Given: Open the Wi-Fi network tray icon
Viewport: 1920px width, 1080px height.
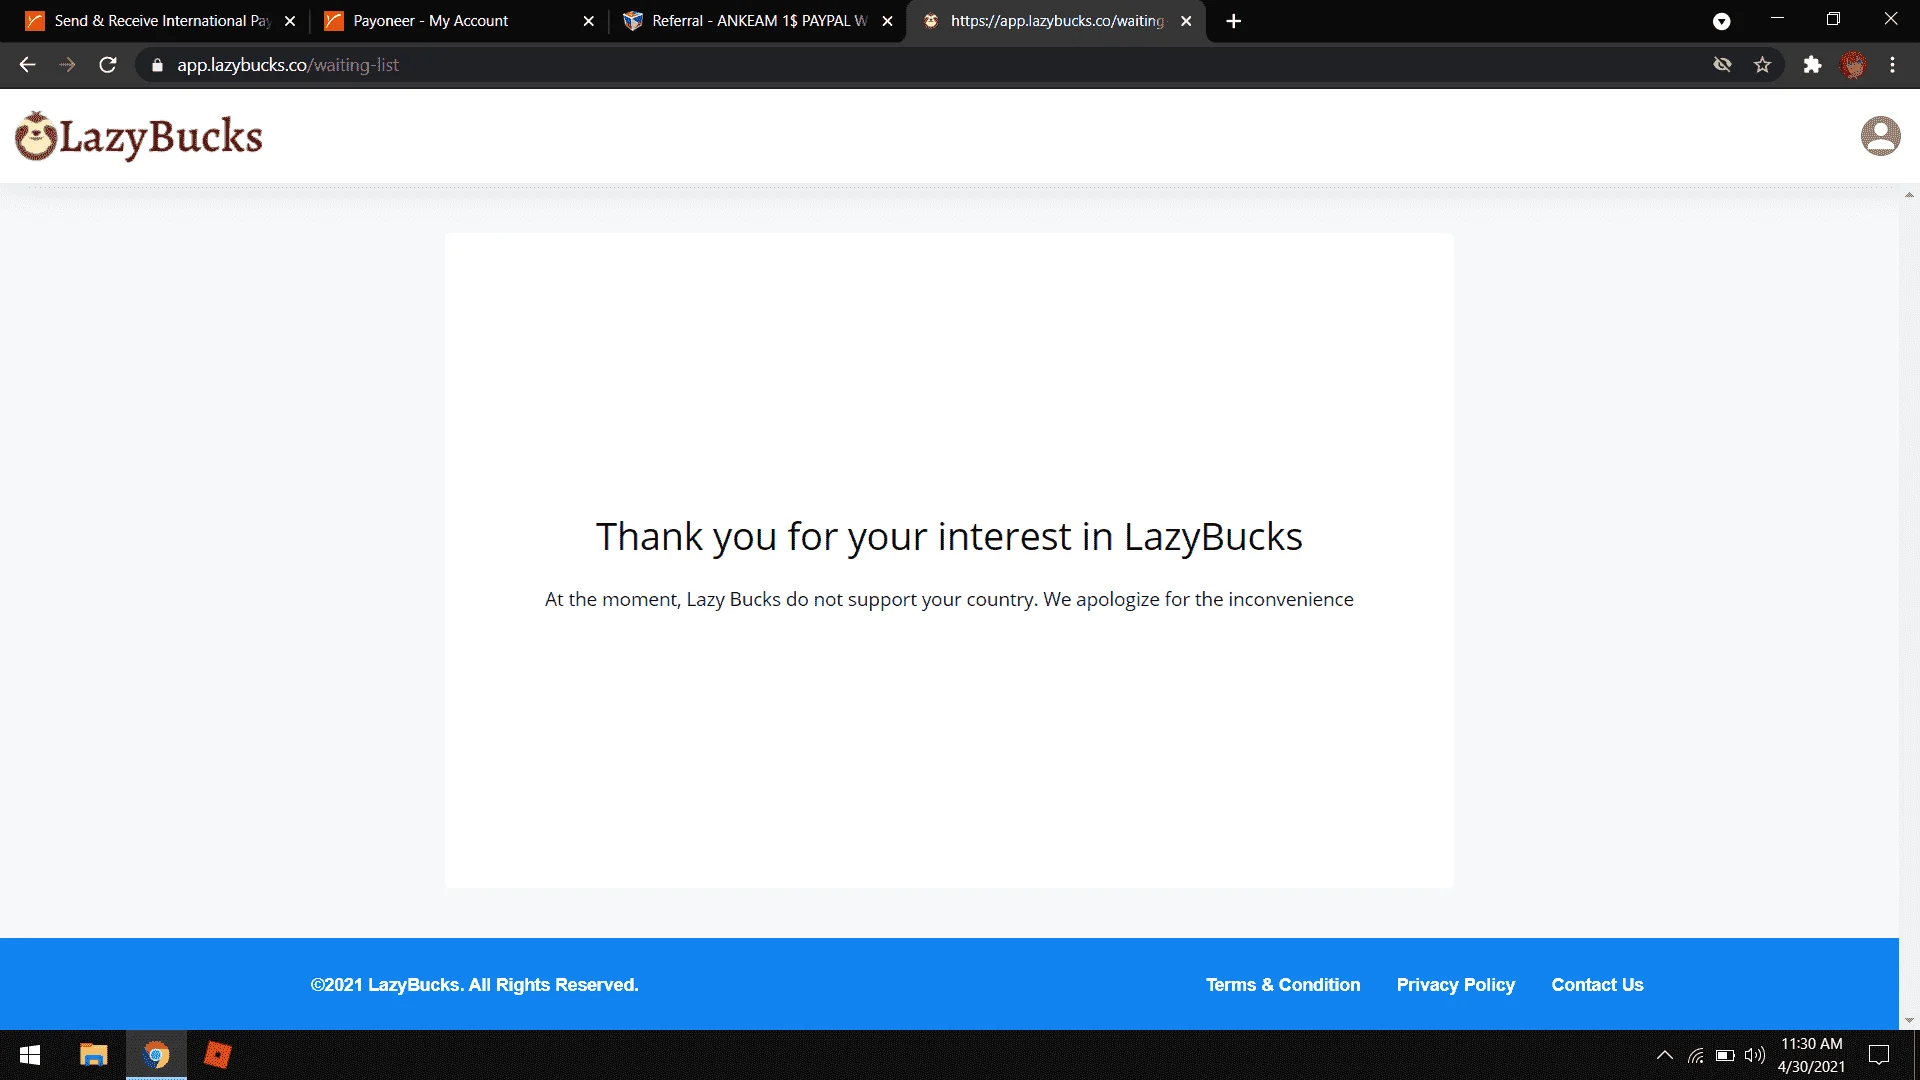Looking at the screenshot, I should coord(1696,1055).
